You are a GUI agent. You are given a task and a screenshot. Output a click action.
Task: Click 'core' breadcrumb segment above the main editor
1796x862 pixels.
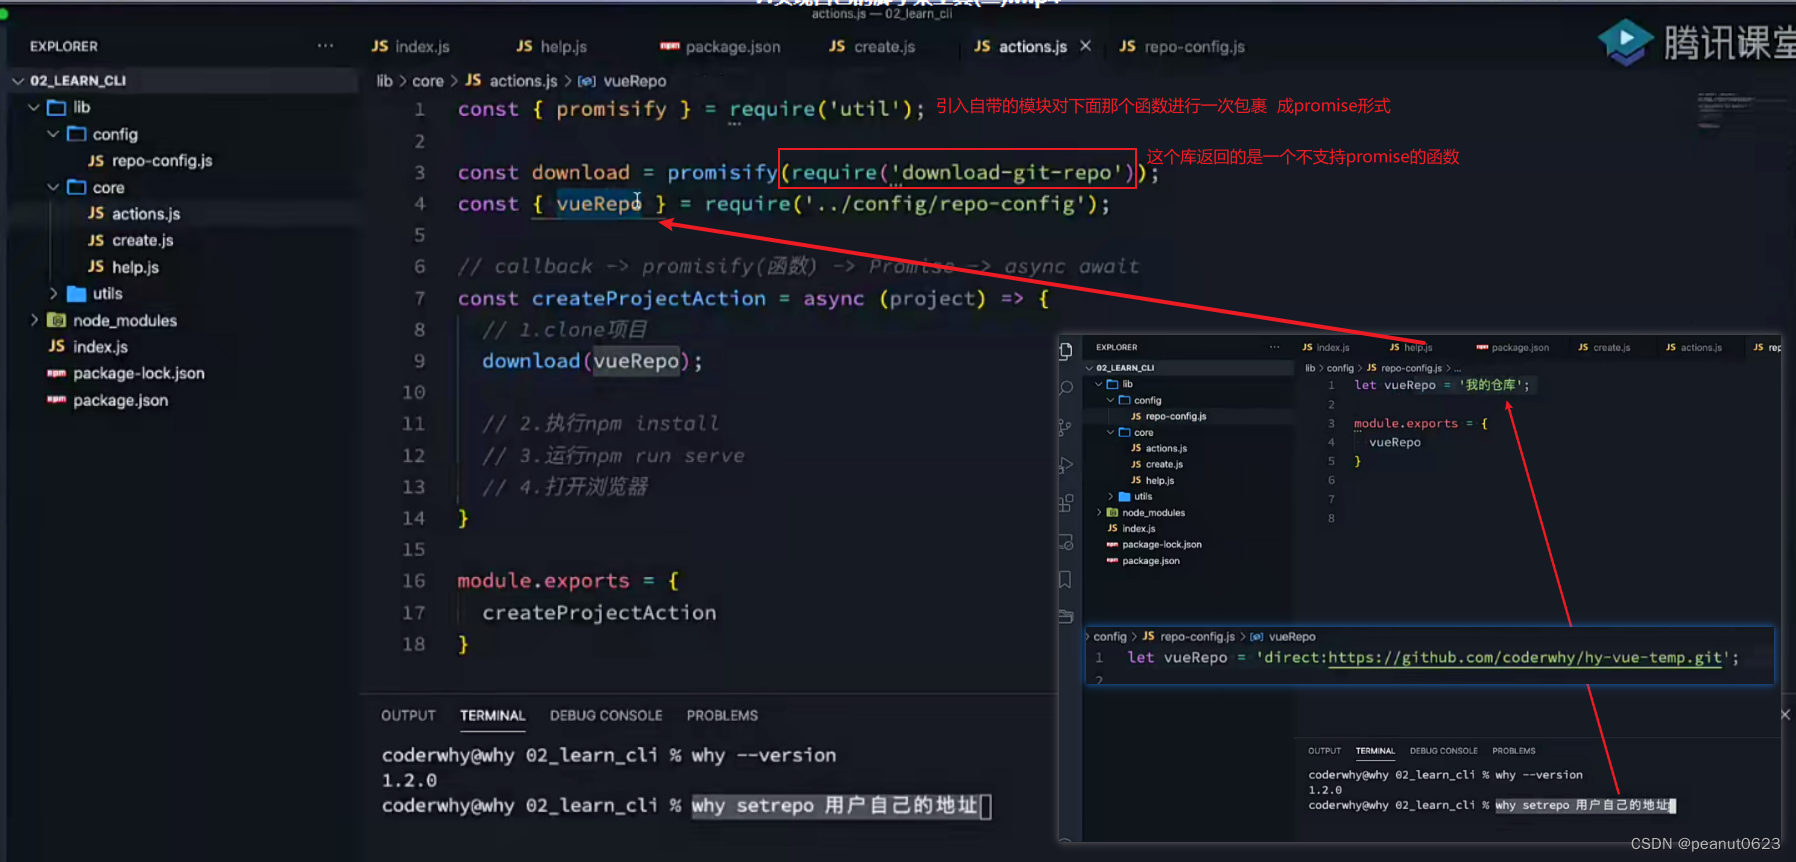pos(428,81)
